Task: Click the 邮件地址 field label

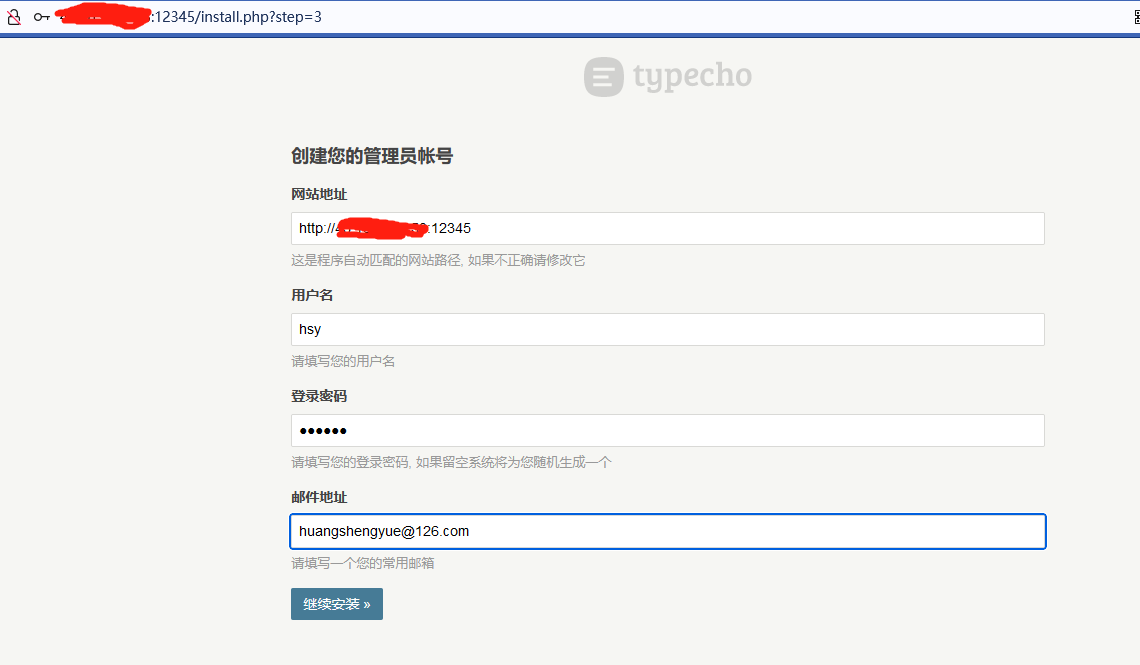Action: point(319,497)
